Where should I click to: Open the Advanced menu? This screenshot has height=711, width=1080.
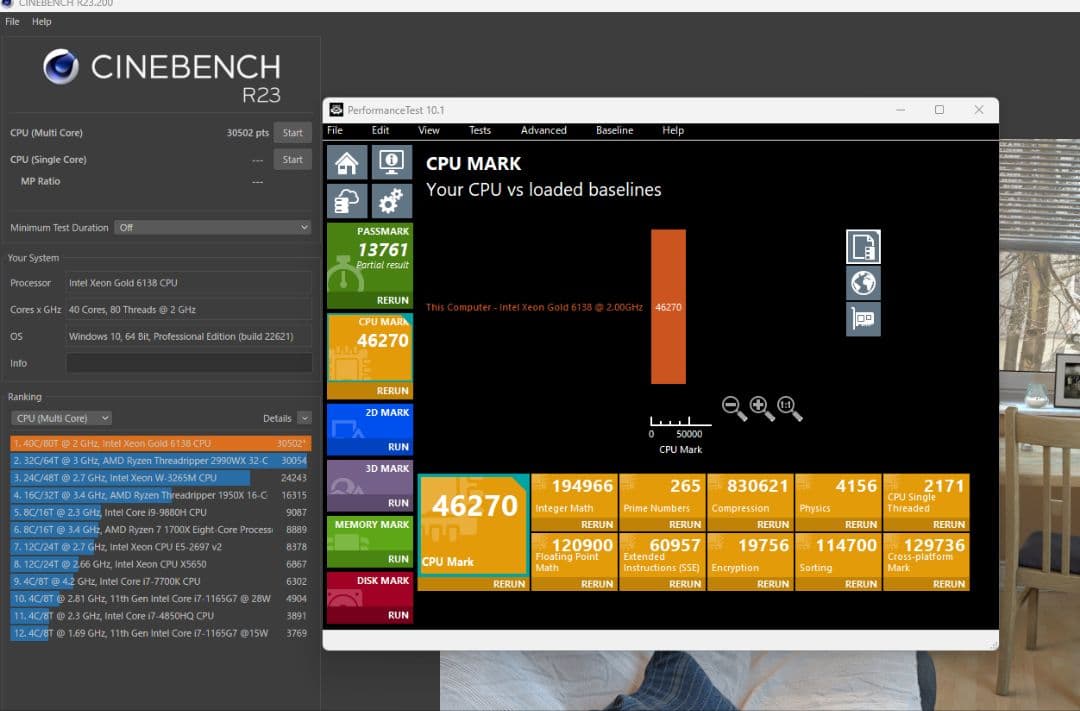(543, 130)
